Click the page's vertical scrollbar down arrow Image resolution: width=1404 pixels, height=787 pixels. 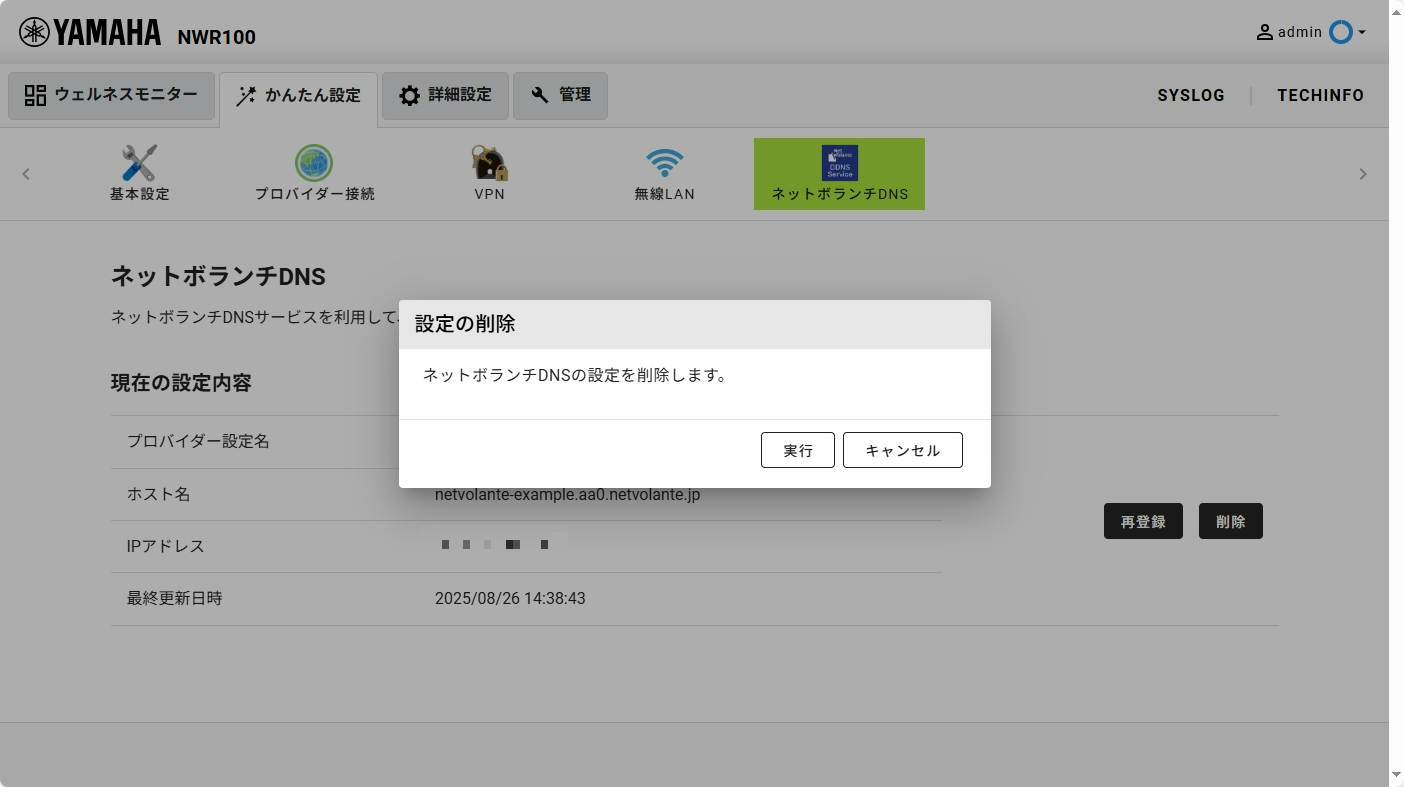pos(1396,775)
